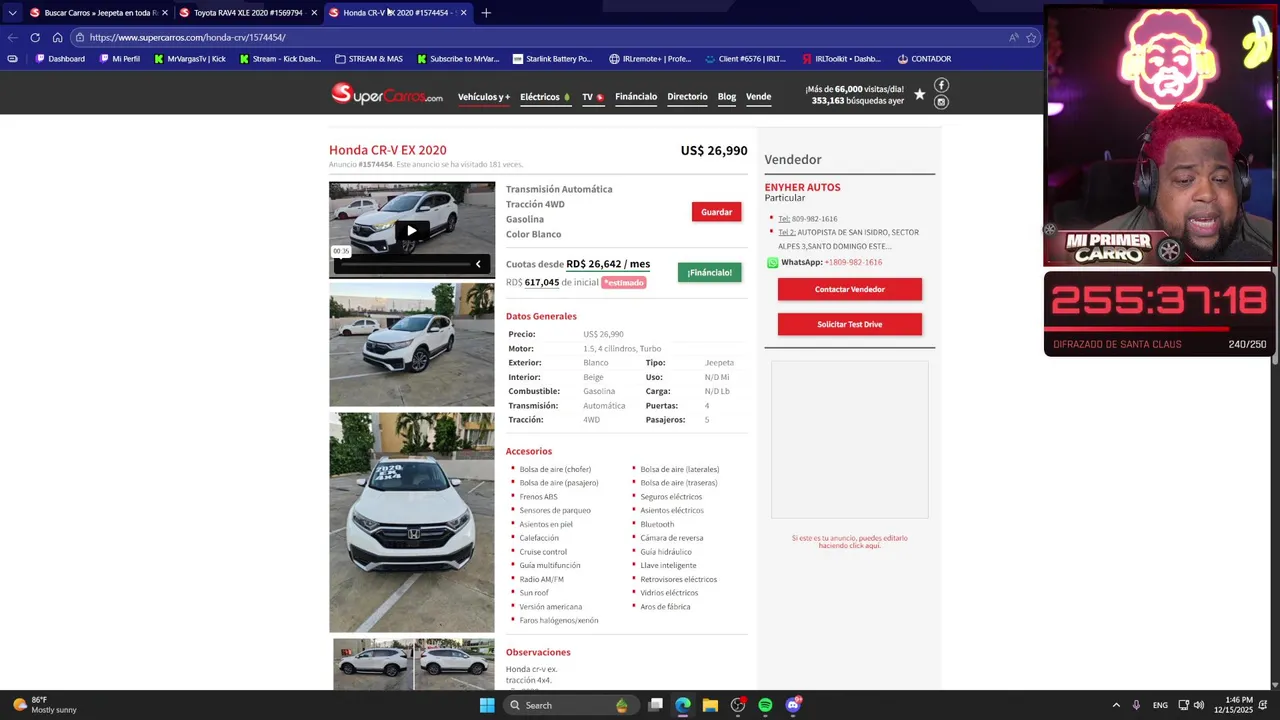Click the video gallery previous arrow
Viewport: 1280px width, 720px height.
click(478, 264)
